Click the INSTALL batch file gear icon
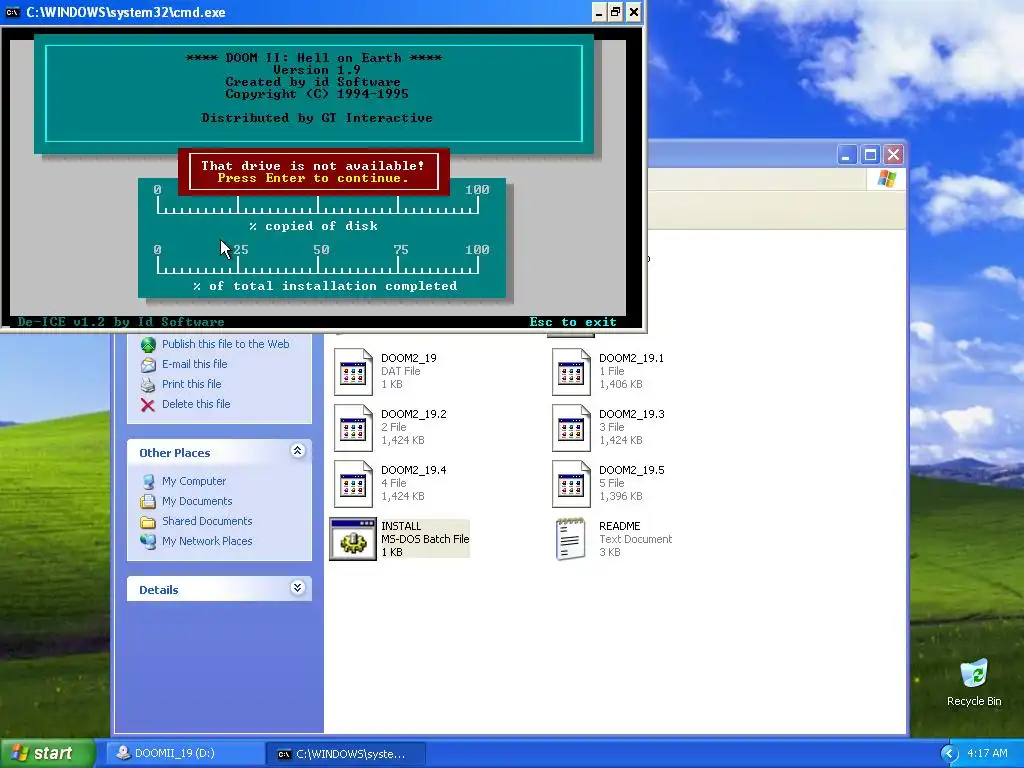 (x=353, y=539)
